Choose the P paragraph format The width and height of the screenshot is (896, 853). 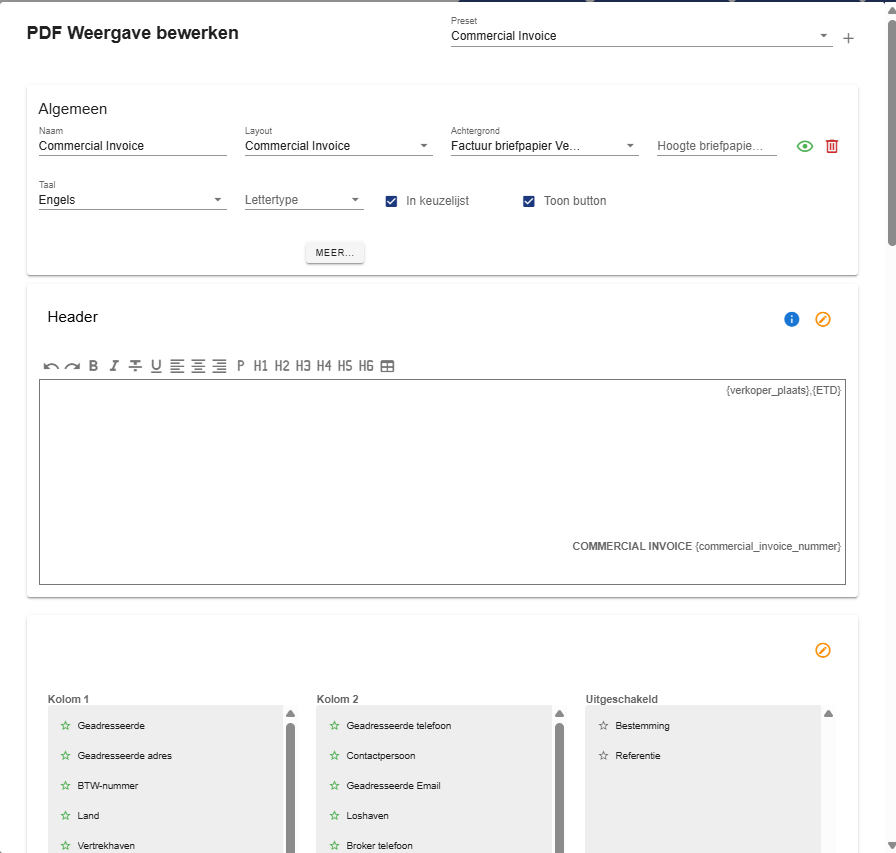(x=241, y=366)
